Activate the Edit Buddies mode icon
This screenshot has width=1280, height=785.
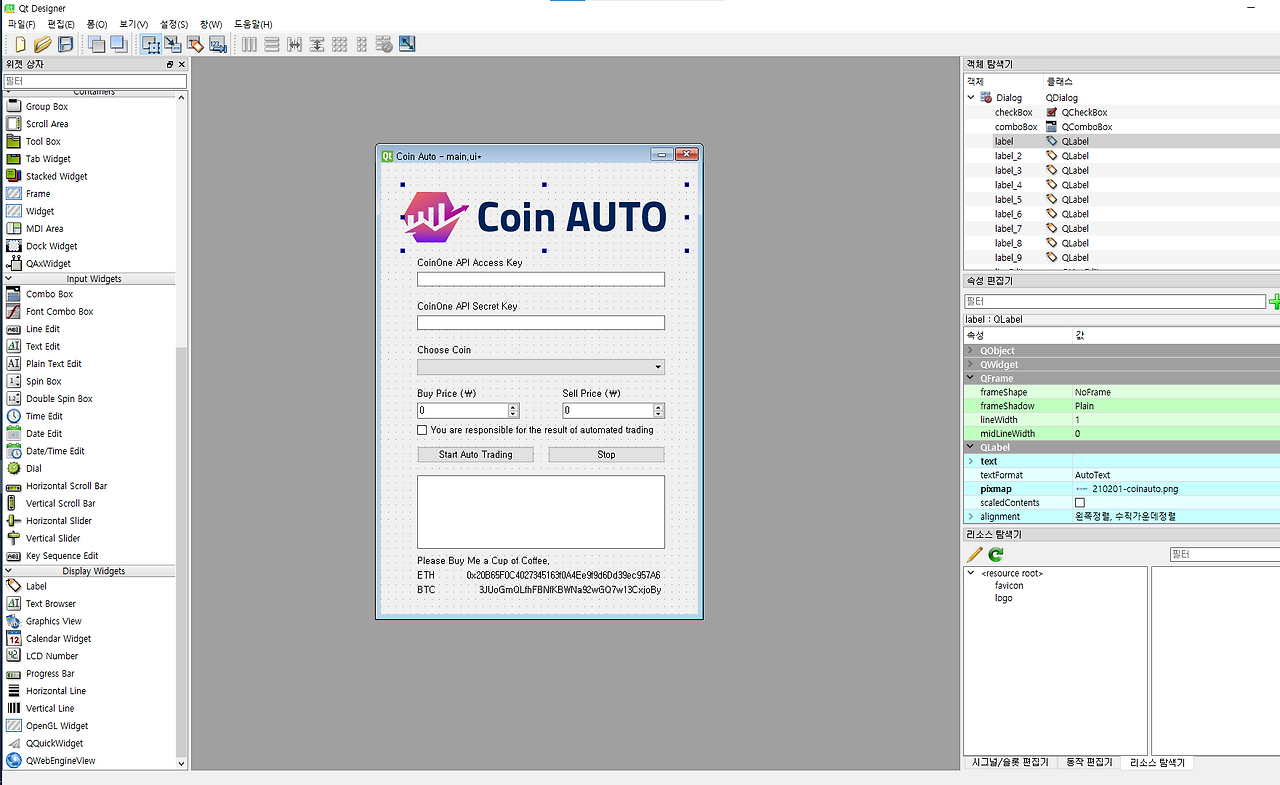coord(195,44)
